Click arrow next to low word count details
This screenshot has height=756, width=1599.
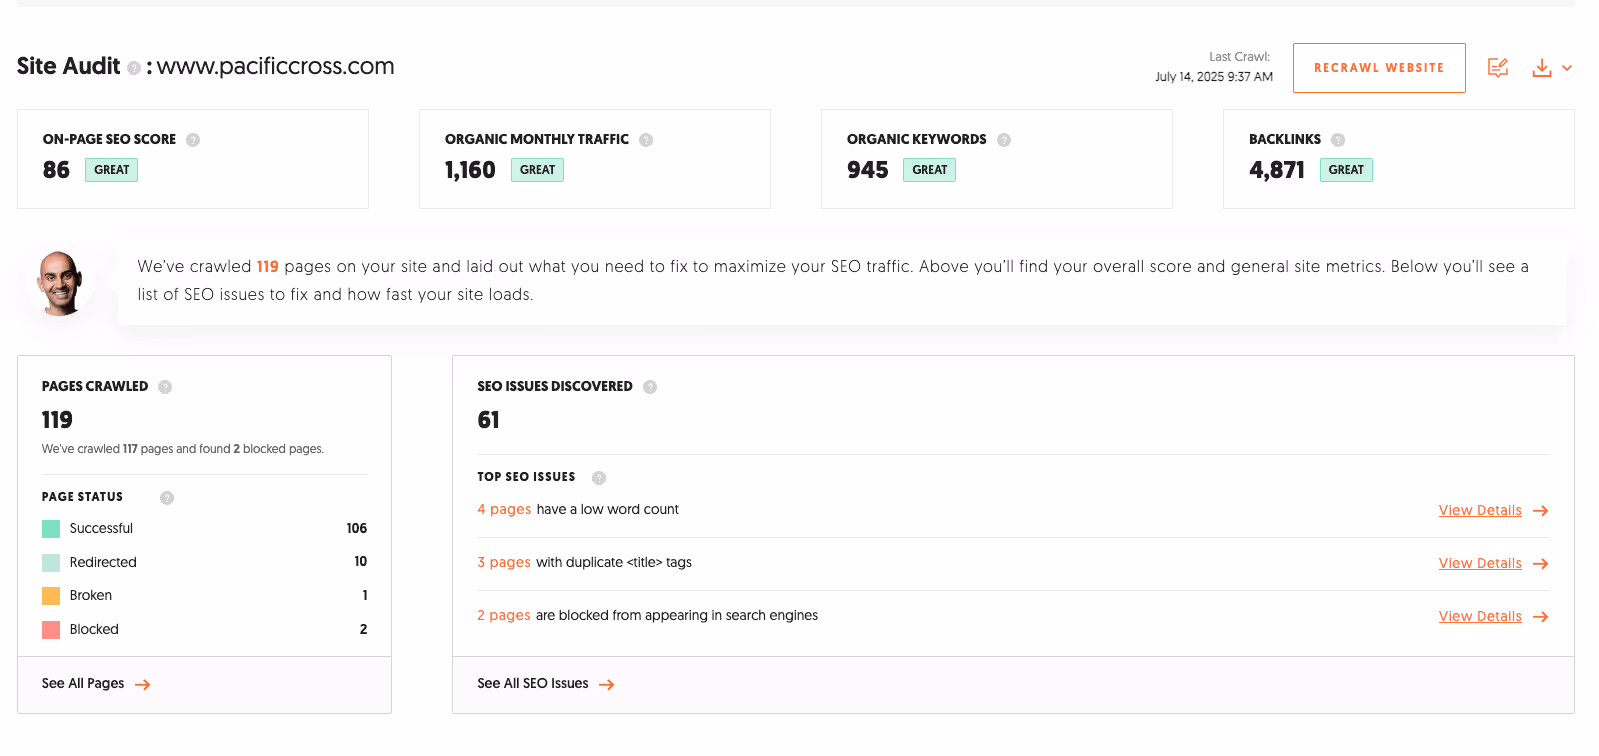coord(1541,511)
